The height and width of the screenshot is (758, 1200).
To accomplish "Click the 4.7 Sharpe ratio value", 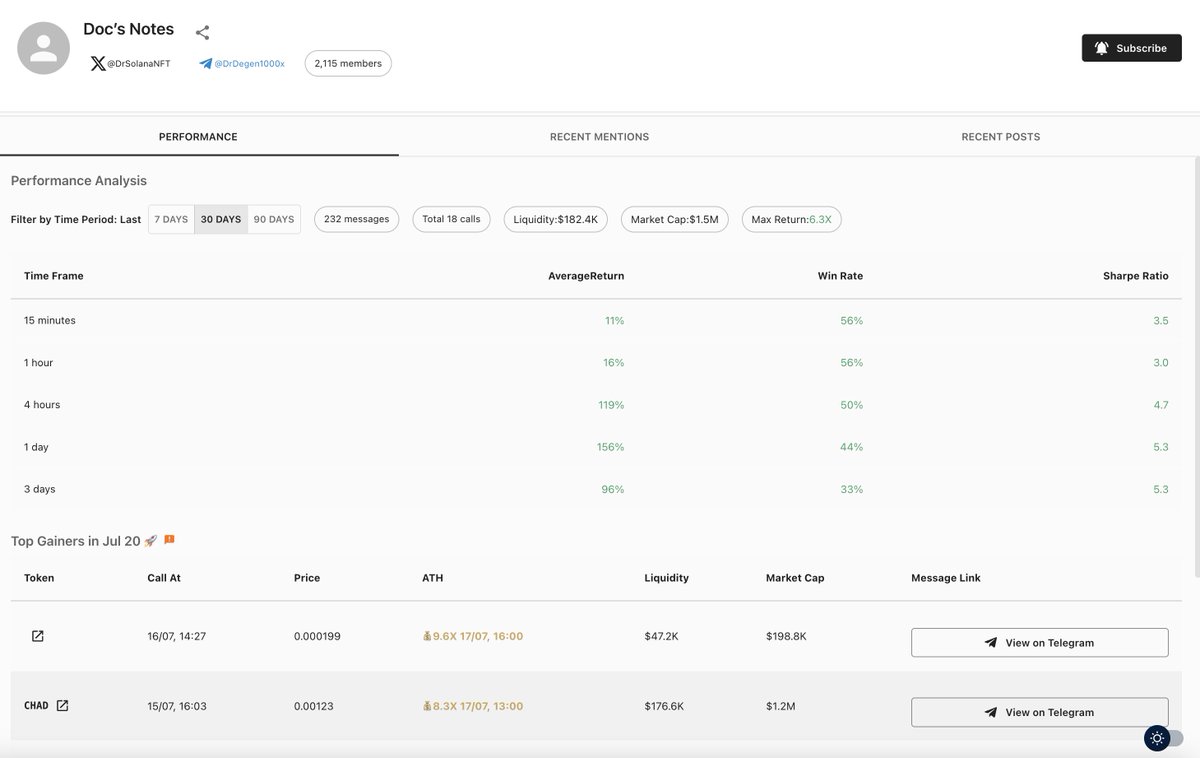I will coord(1160,405).
